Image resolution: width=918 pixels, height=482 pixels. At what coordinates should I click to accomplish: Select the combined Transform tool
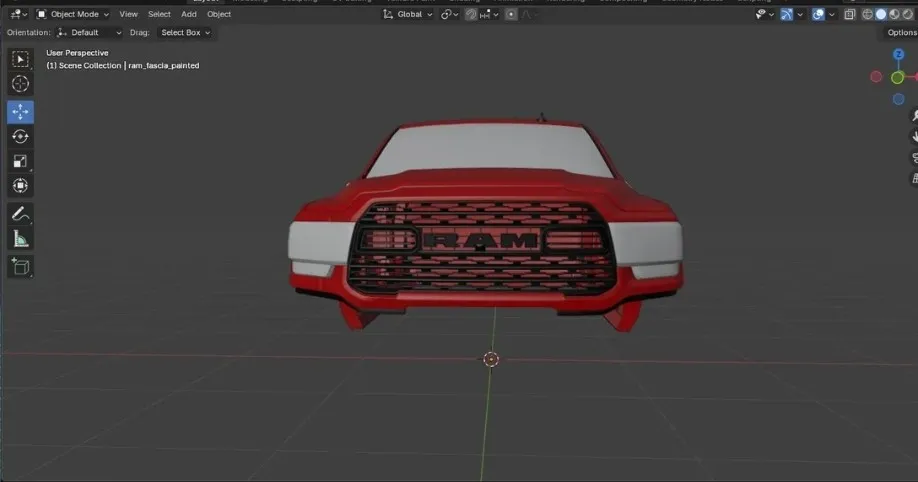point(20,186)
